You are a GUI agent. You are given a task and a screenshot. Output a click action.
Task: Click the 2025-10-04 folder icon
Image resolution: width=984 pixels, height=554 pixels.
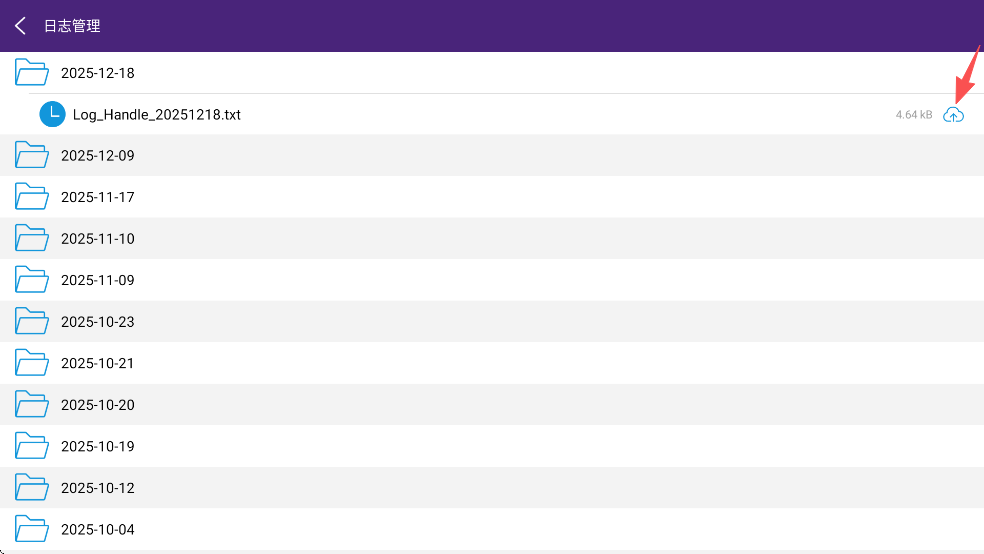click(32, 529)
